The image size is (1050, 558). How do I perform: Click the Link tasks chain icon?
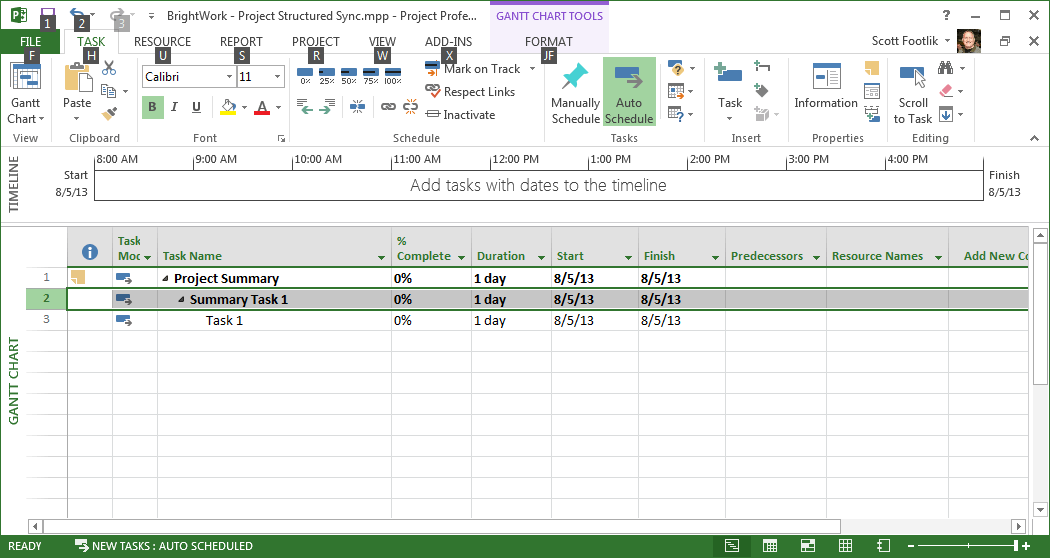[388, 107]
